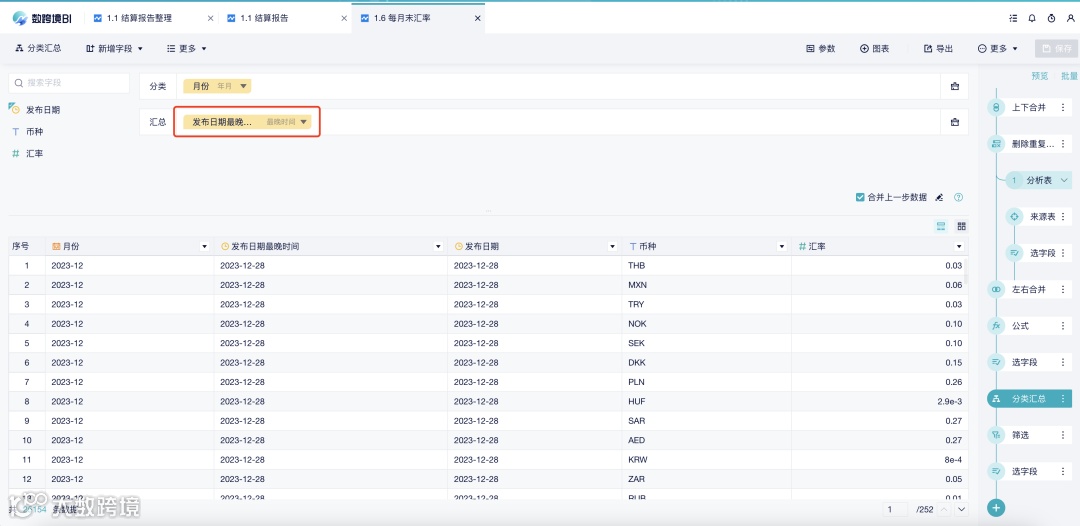Image resolution: width=1080 pixels, height=526 pixels.
Task: Open the left toolbar 更多 dropdown
Action: (187, 48)
